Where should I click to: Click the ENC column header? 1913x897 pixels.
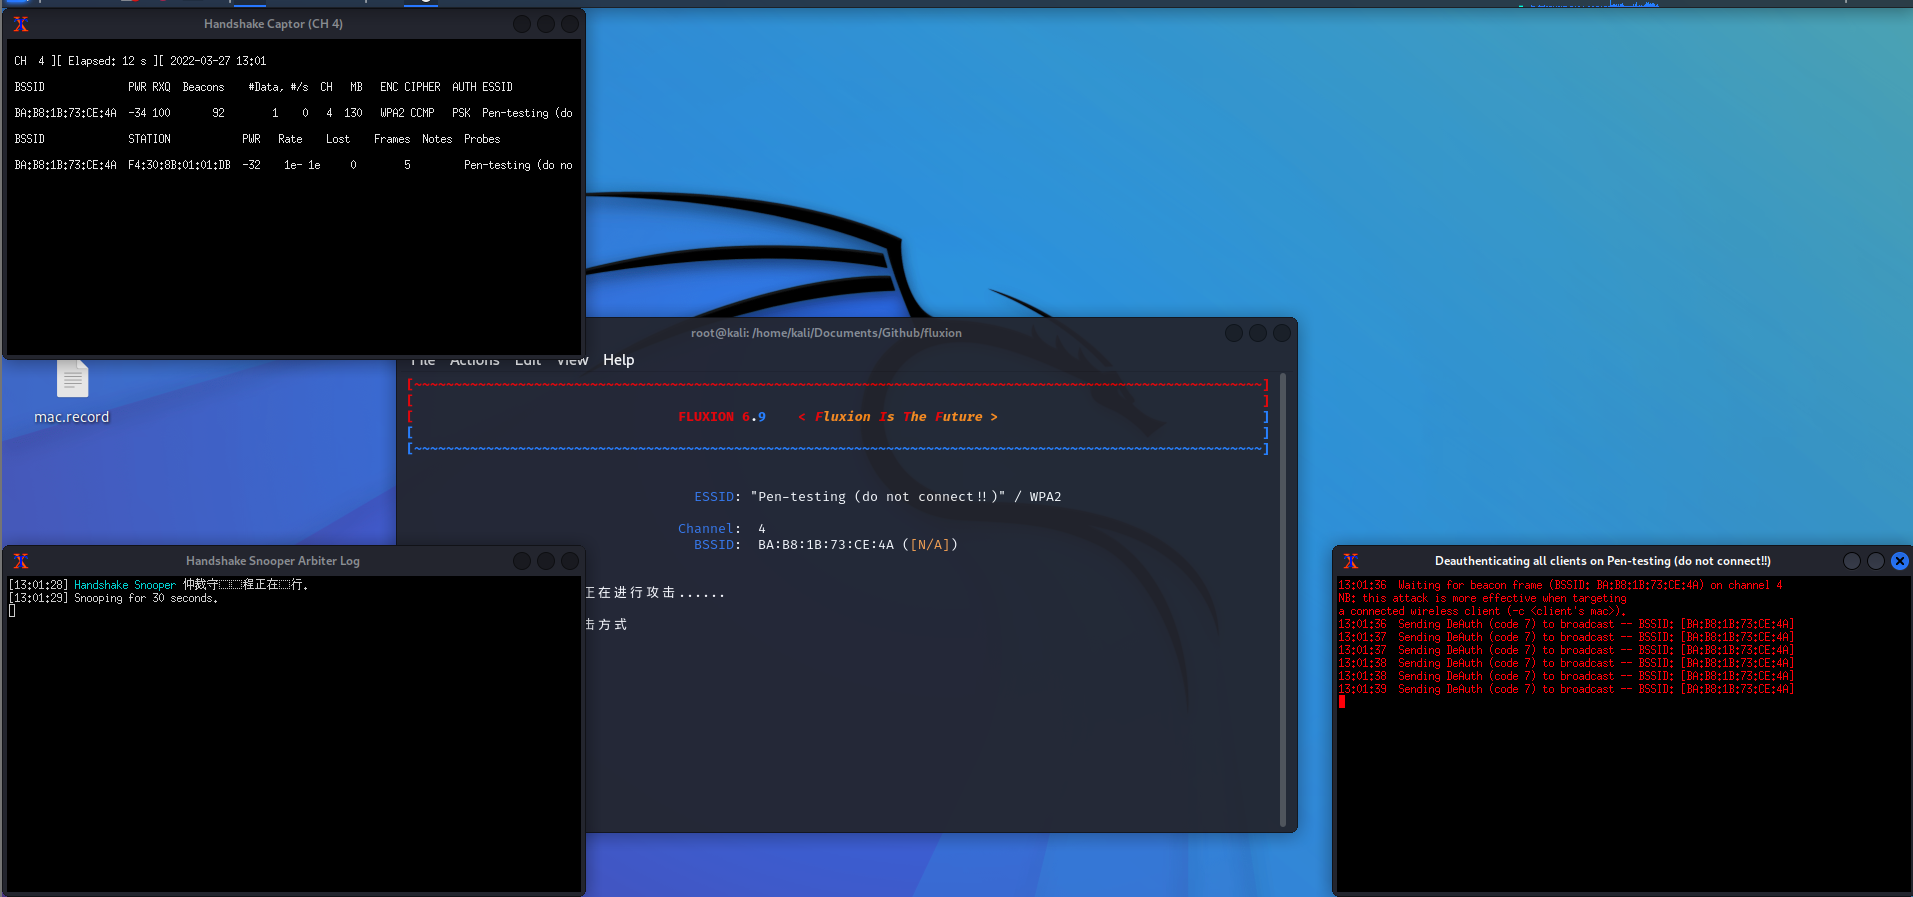(389, 87)
